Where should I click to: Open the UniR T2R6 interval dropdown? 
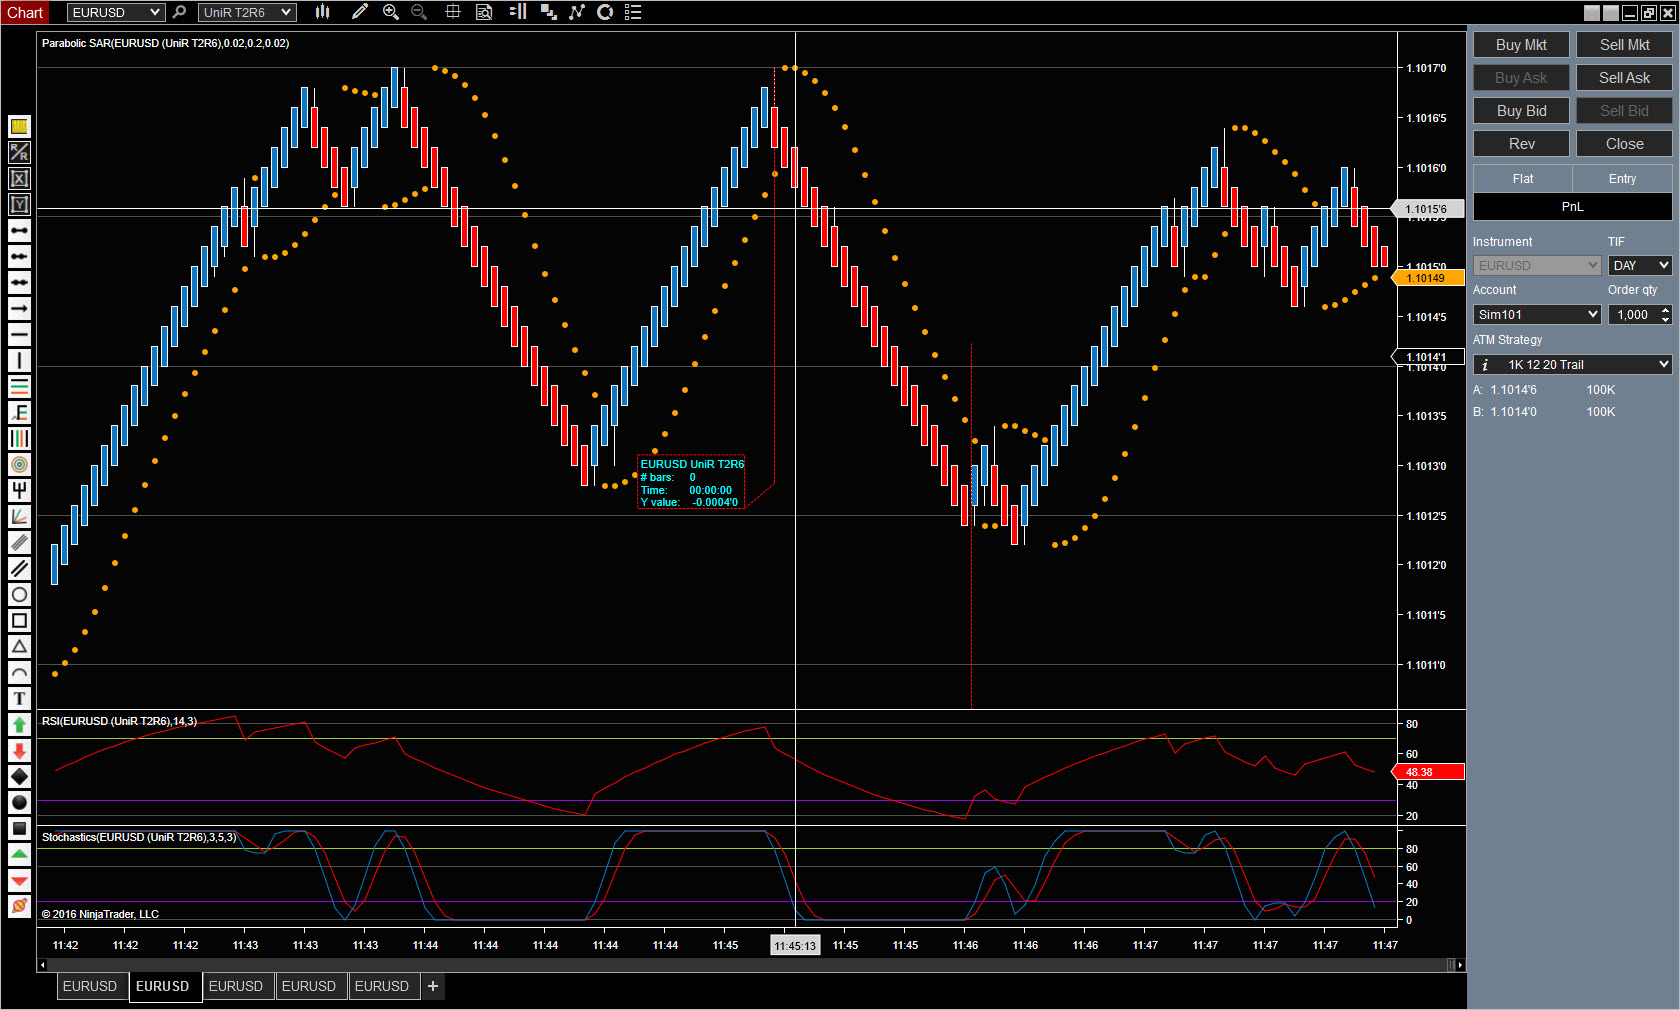(247, 12)
